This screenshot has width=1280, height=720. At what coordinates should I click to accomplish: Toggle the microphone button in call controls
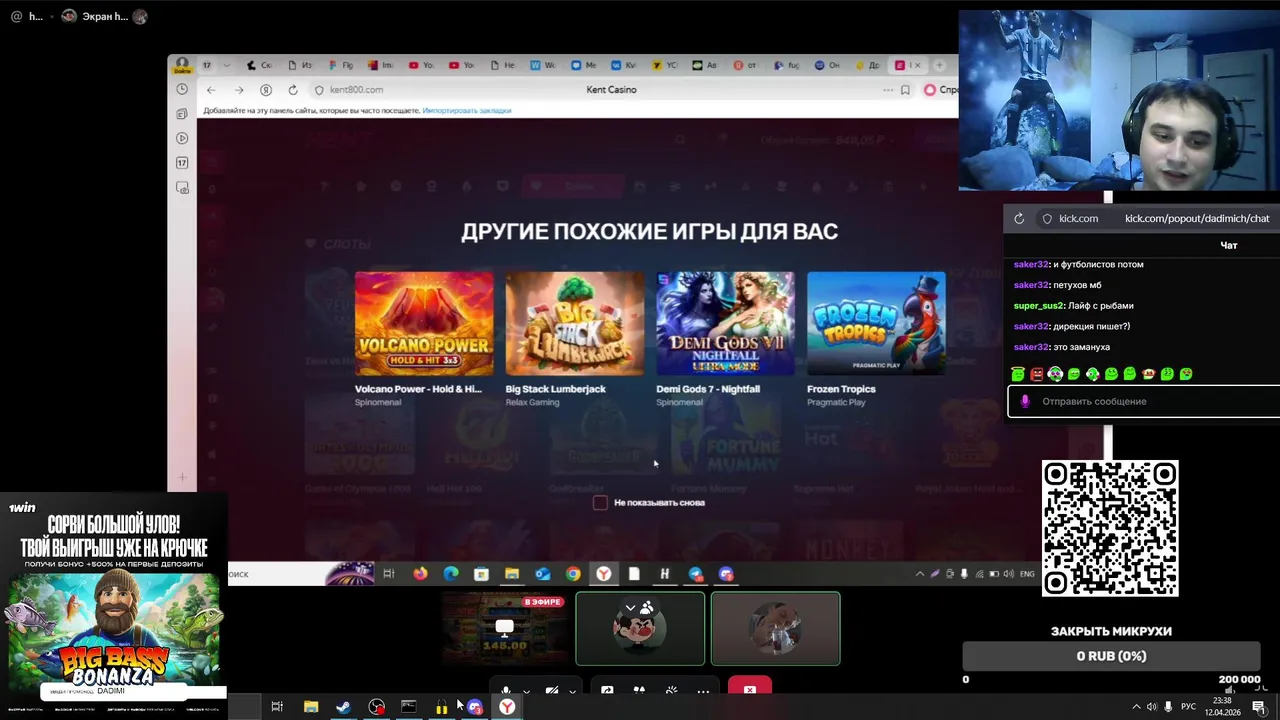click(506, 690)
